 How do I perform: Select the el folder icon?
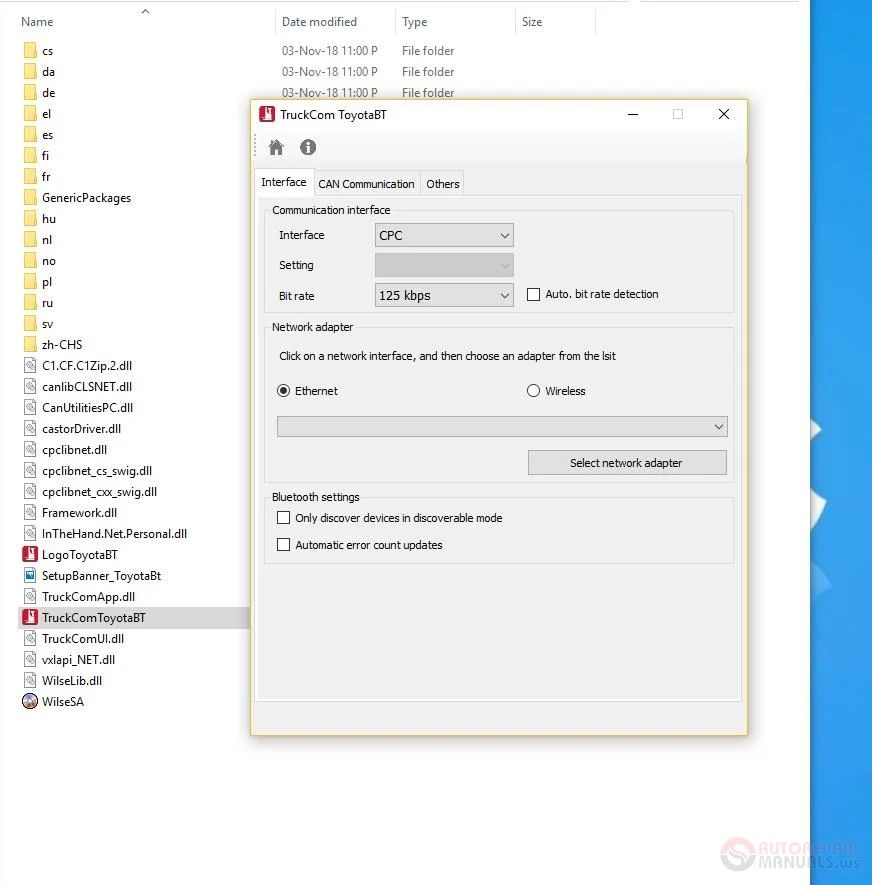tap(30, 113)
